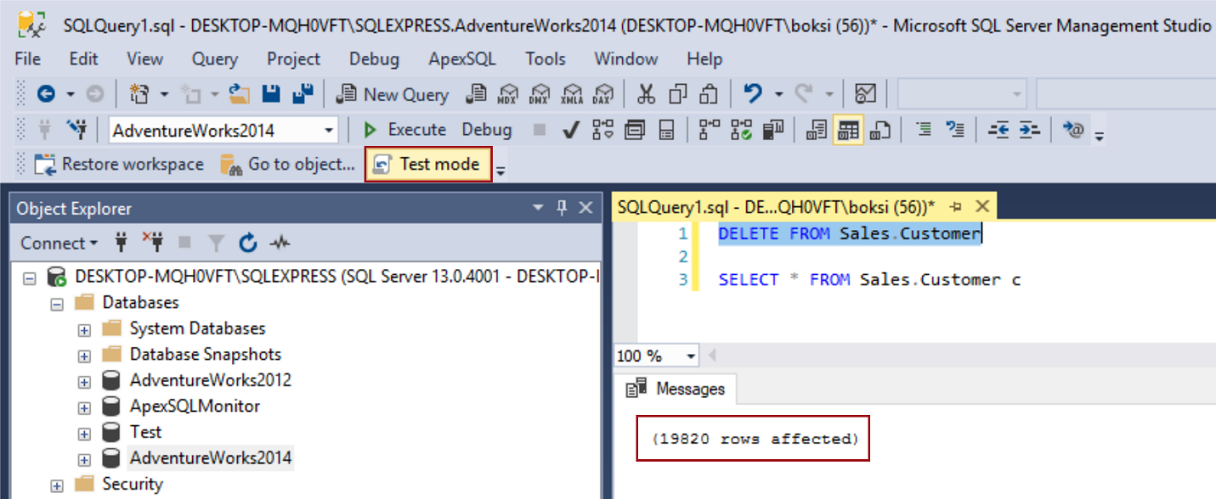The width and height of the screenshot is (1216, 499).
Task: Click the Undo arrow icon
Action: click(x=754, y=94)
